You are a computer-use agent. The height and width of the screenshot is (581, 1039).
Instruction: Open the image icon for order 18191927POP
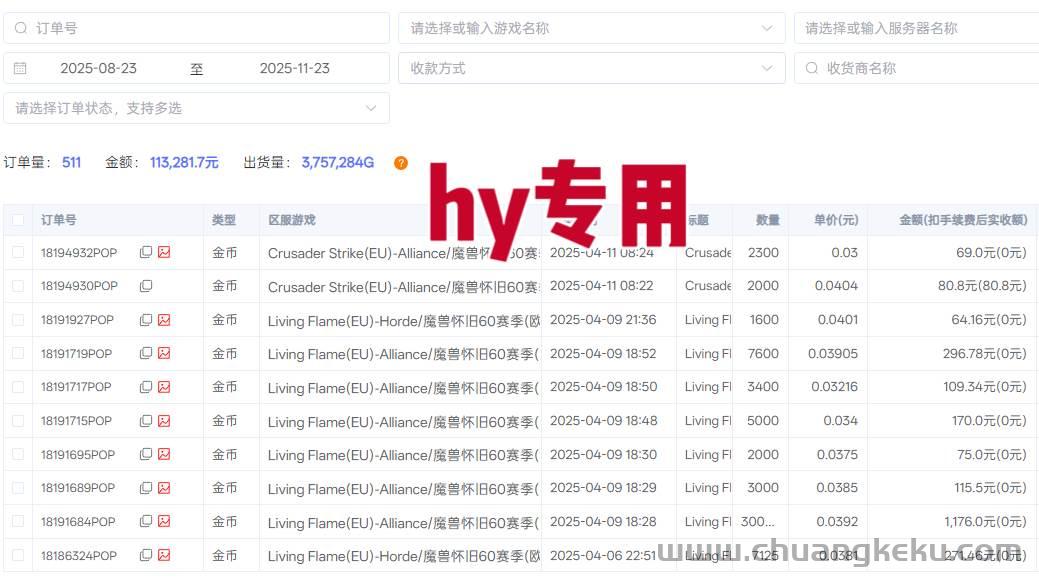(x=164, y=320)
